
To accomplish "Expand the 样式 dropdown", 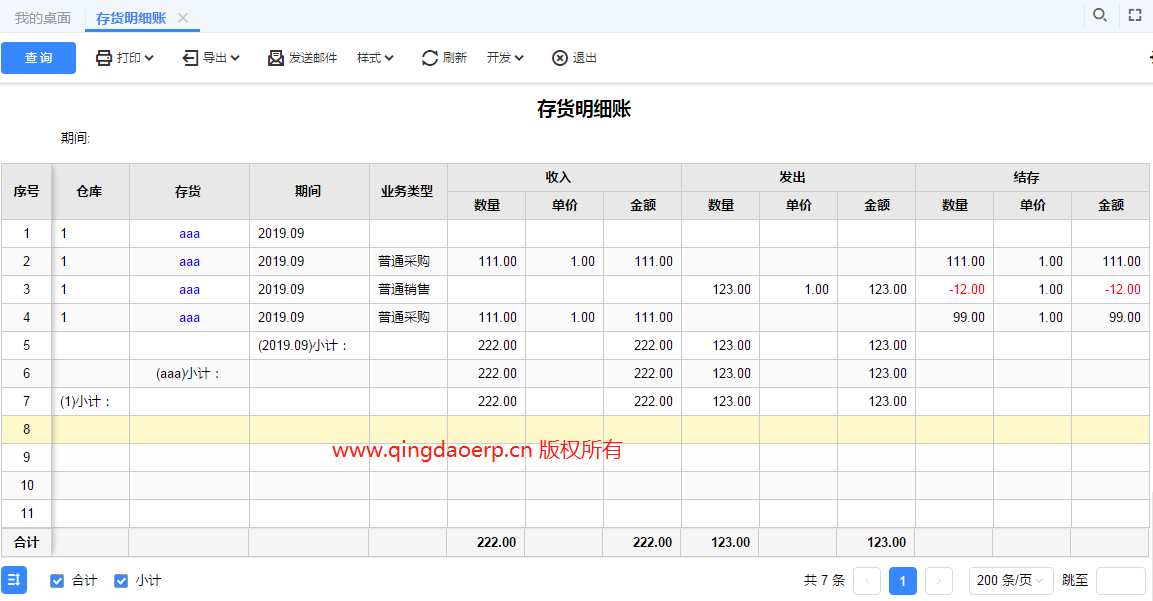I will 375,58.
